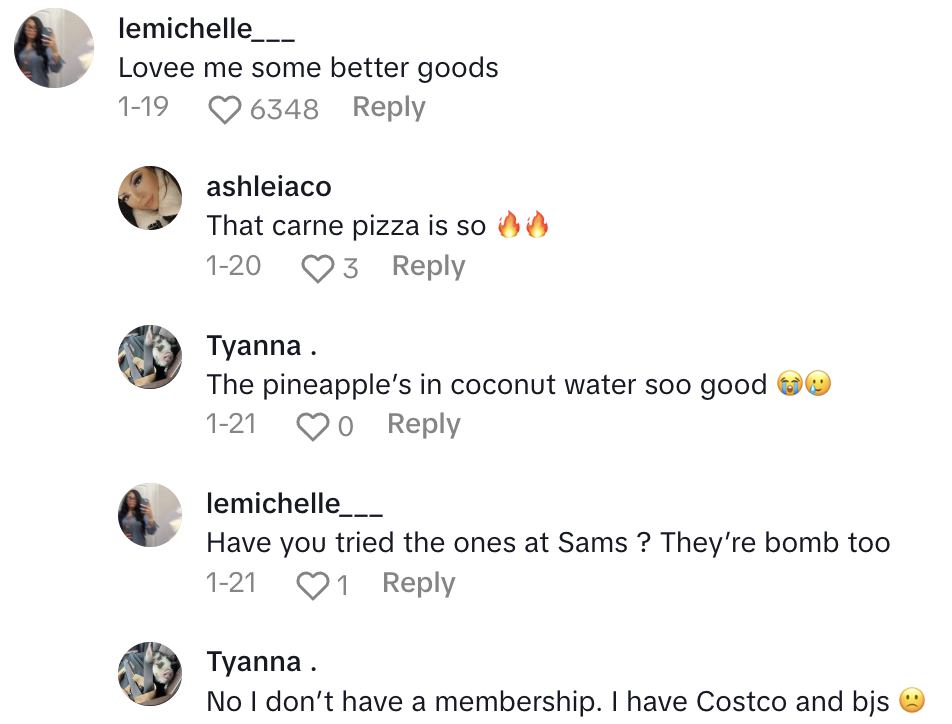Open lemichelle___ username on the Sams reply

click(x=294, y=504)
